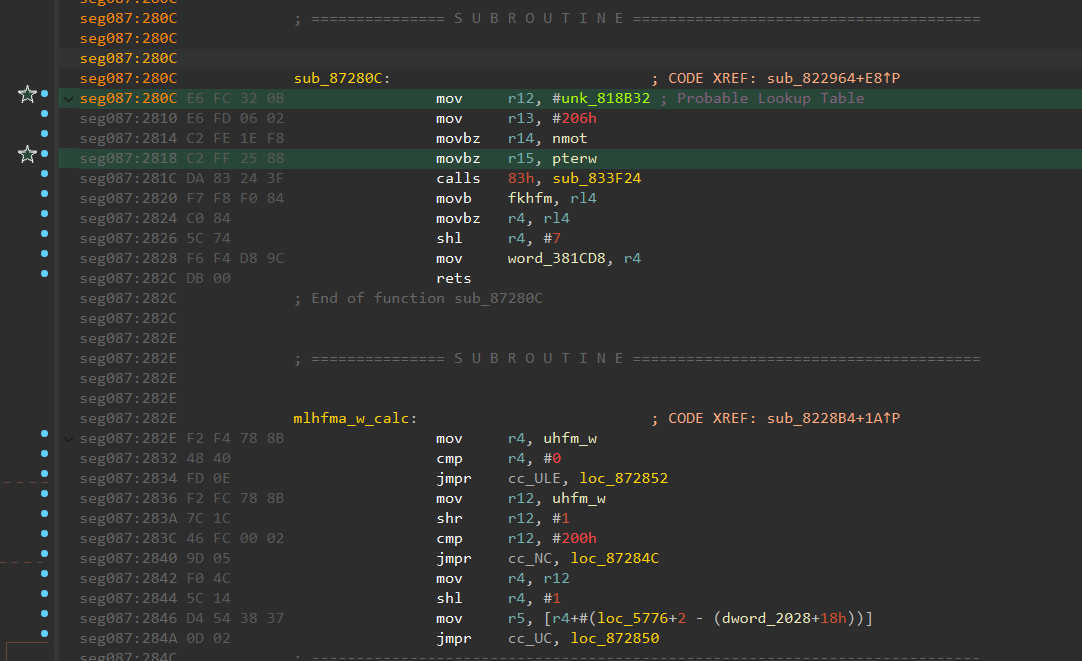Jump to called sub_833F24
1082x661 pixels.
(x=597, y=178)
